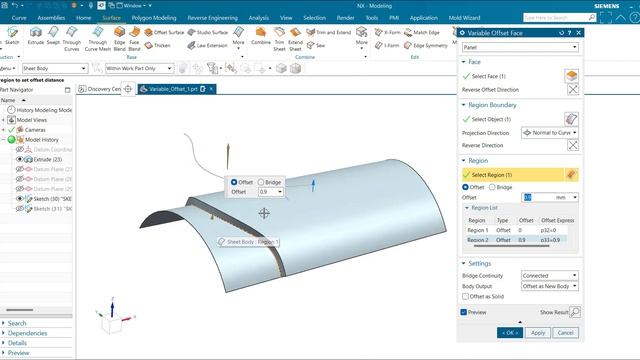Select the Extend Sheet tool

pos(295,39)
